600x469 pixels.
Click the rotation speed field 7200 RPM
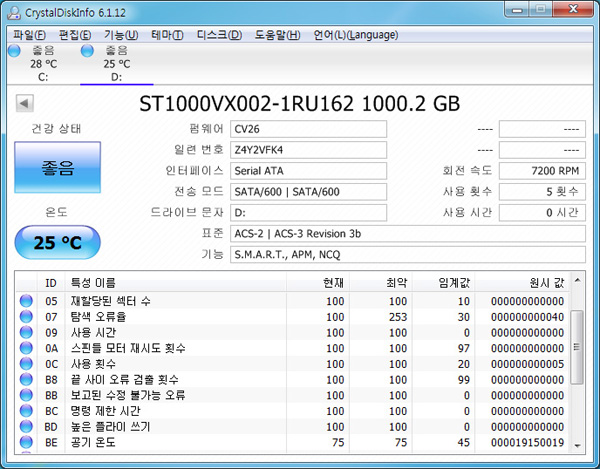(x=542, y=171)
